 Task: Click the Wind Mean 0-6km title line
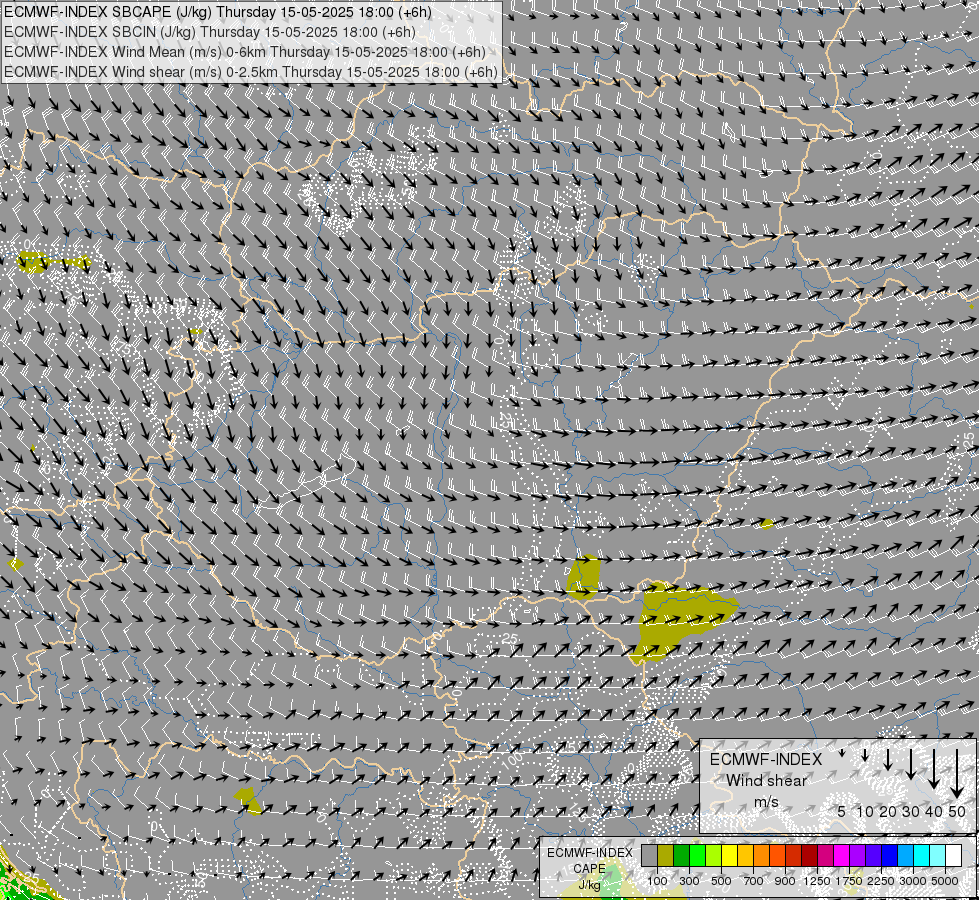[244, 52]
